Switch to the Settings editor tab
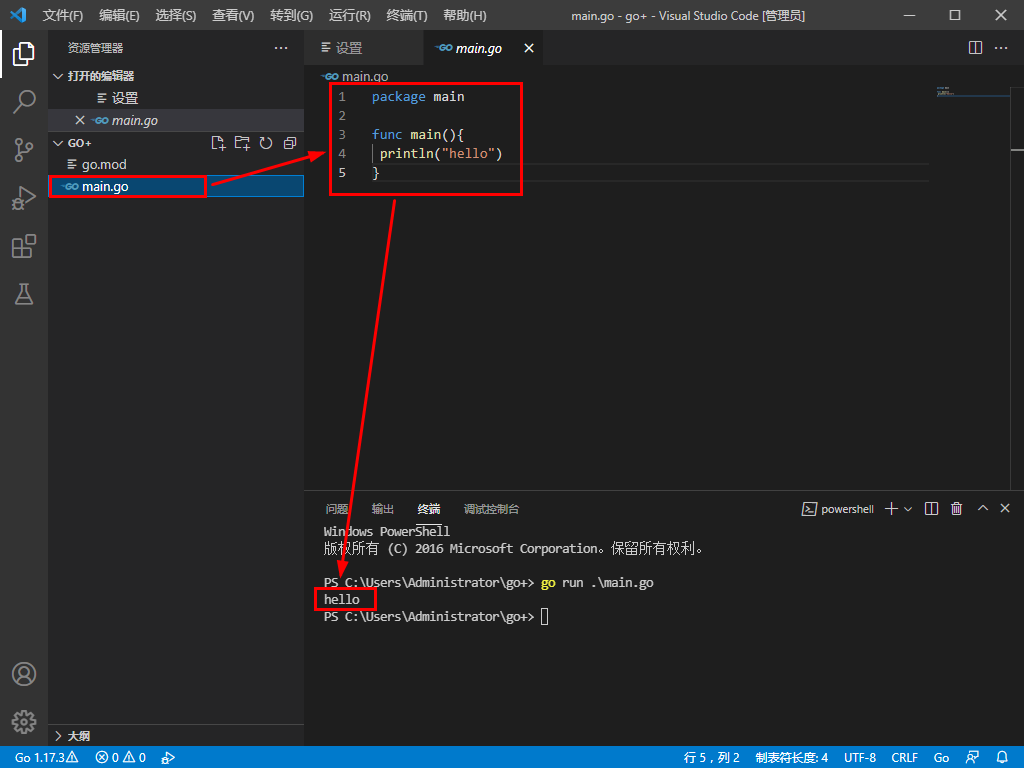Viewport: 1024px width, 768px height. 364,48
